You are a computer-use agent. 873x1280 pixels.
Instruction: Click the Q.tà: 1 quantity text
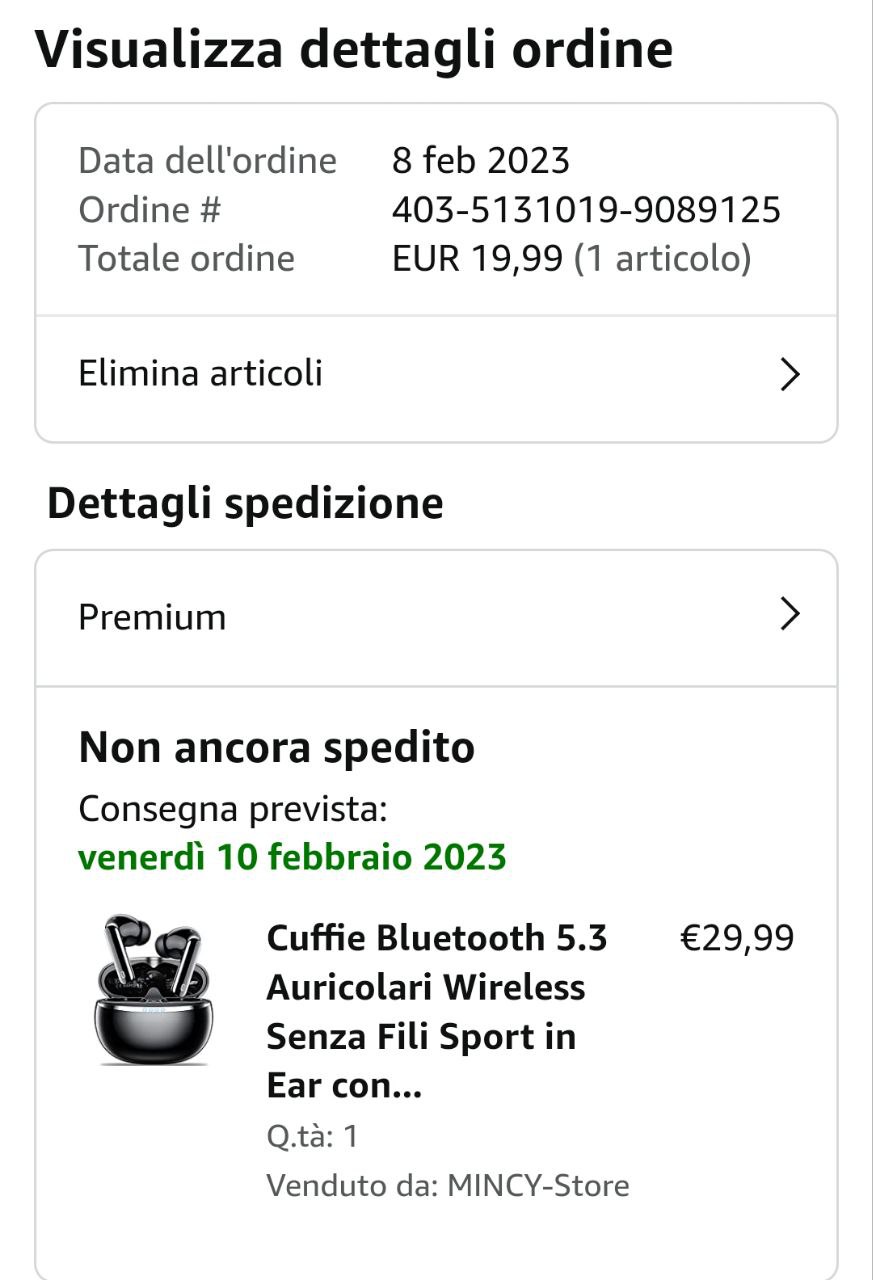tap(312, 1136)
